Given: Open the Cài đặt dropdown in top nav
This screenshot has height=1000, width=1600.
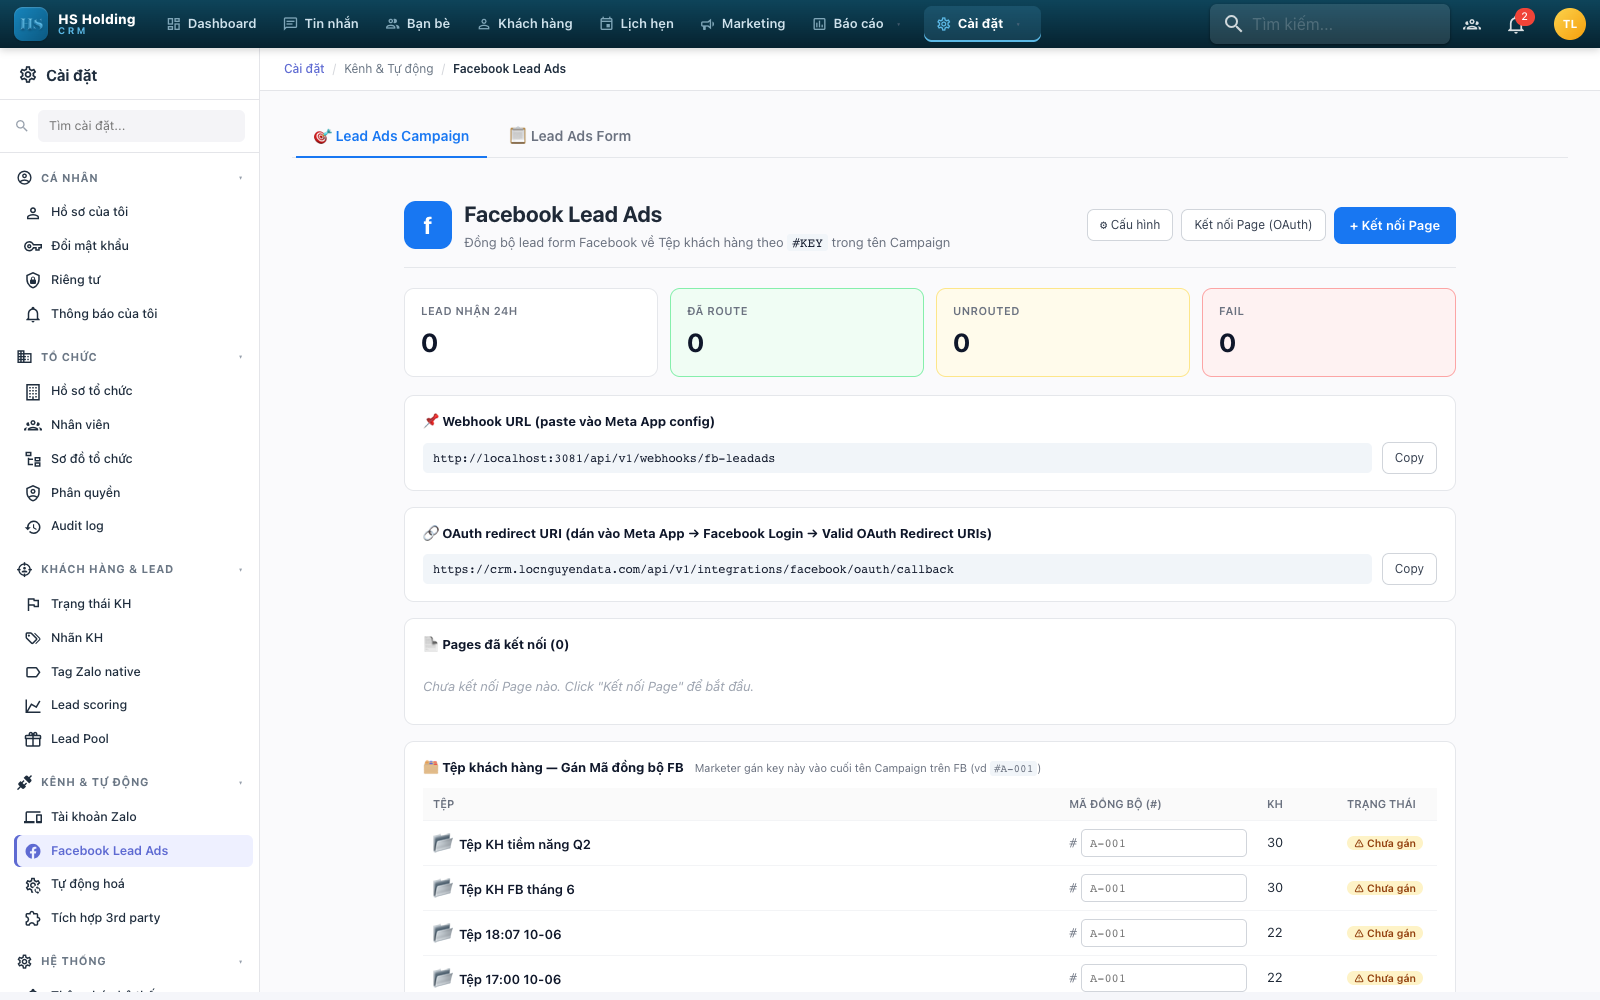Looking at the screenshot, I should [x=982, y=24].
